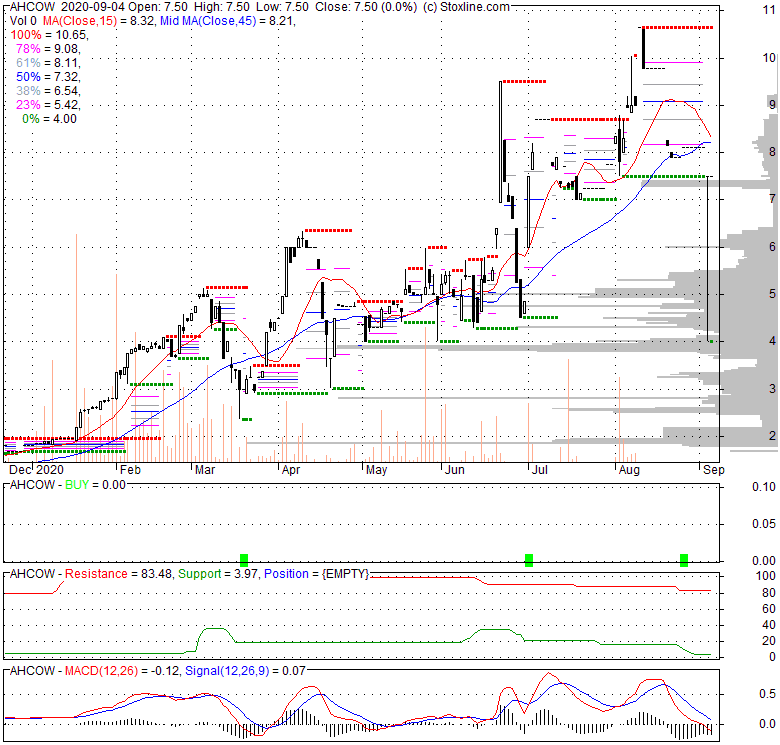Image resolution: width=780 pixels, height=745 pixels.
Task: Click the '100% = 10.65' Fibonacci level
Action: 49,35
